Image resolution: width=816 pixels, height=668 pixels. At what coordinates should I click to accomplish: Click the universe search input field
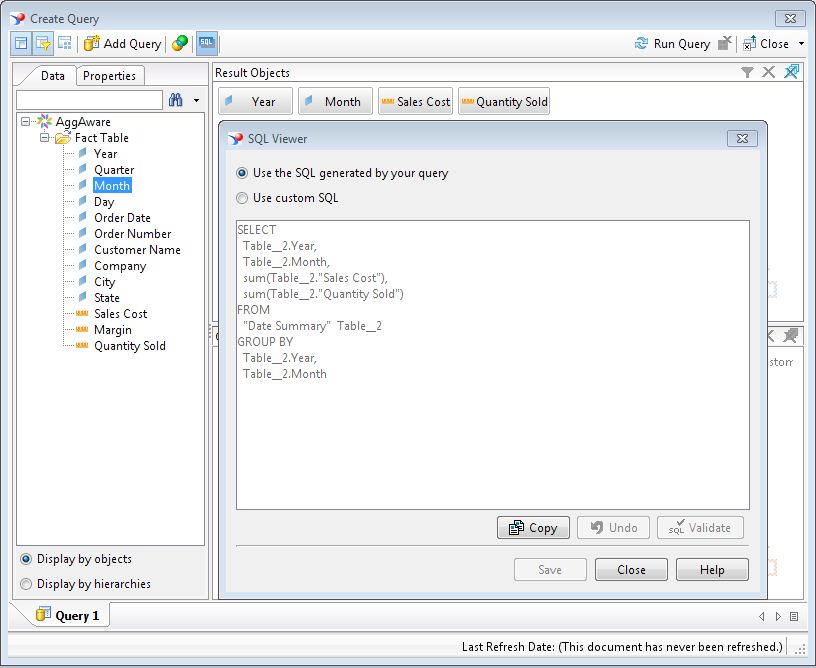point(90,100)
